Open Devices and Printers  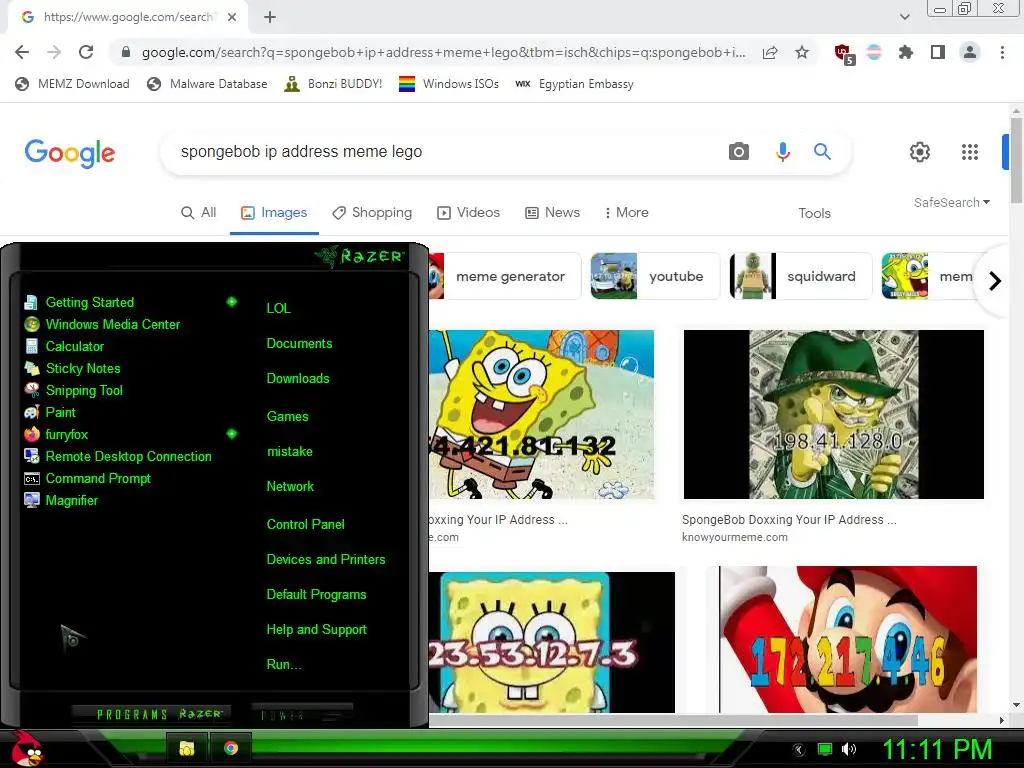pos(326,560)
